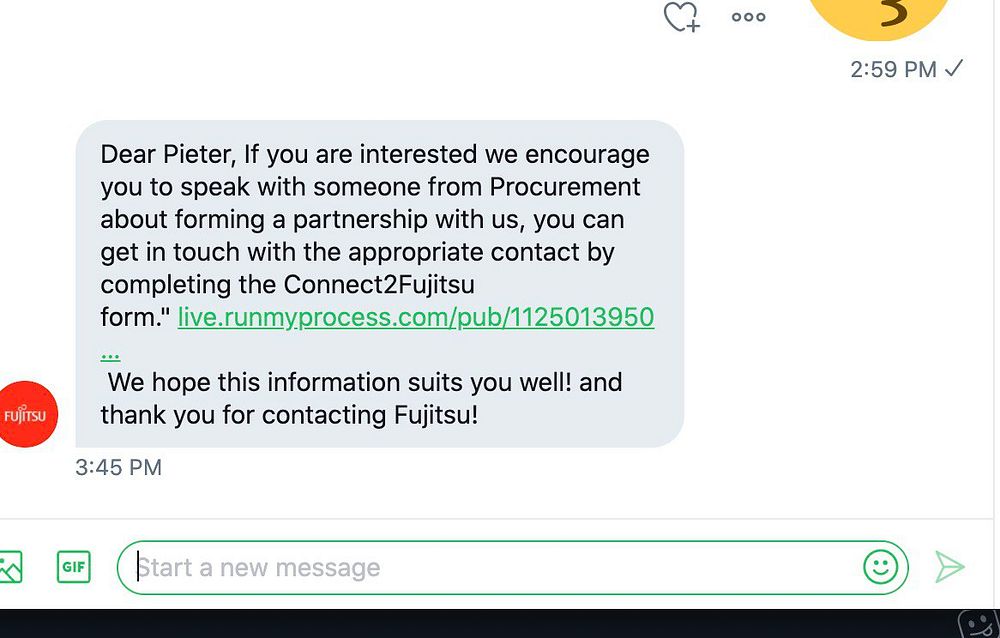The height and width of the screenshot is (638, 1000).
Task: Send the message with the arrow icon
Action: 949,567
